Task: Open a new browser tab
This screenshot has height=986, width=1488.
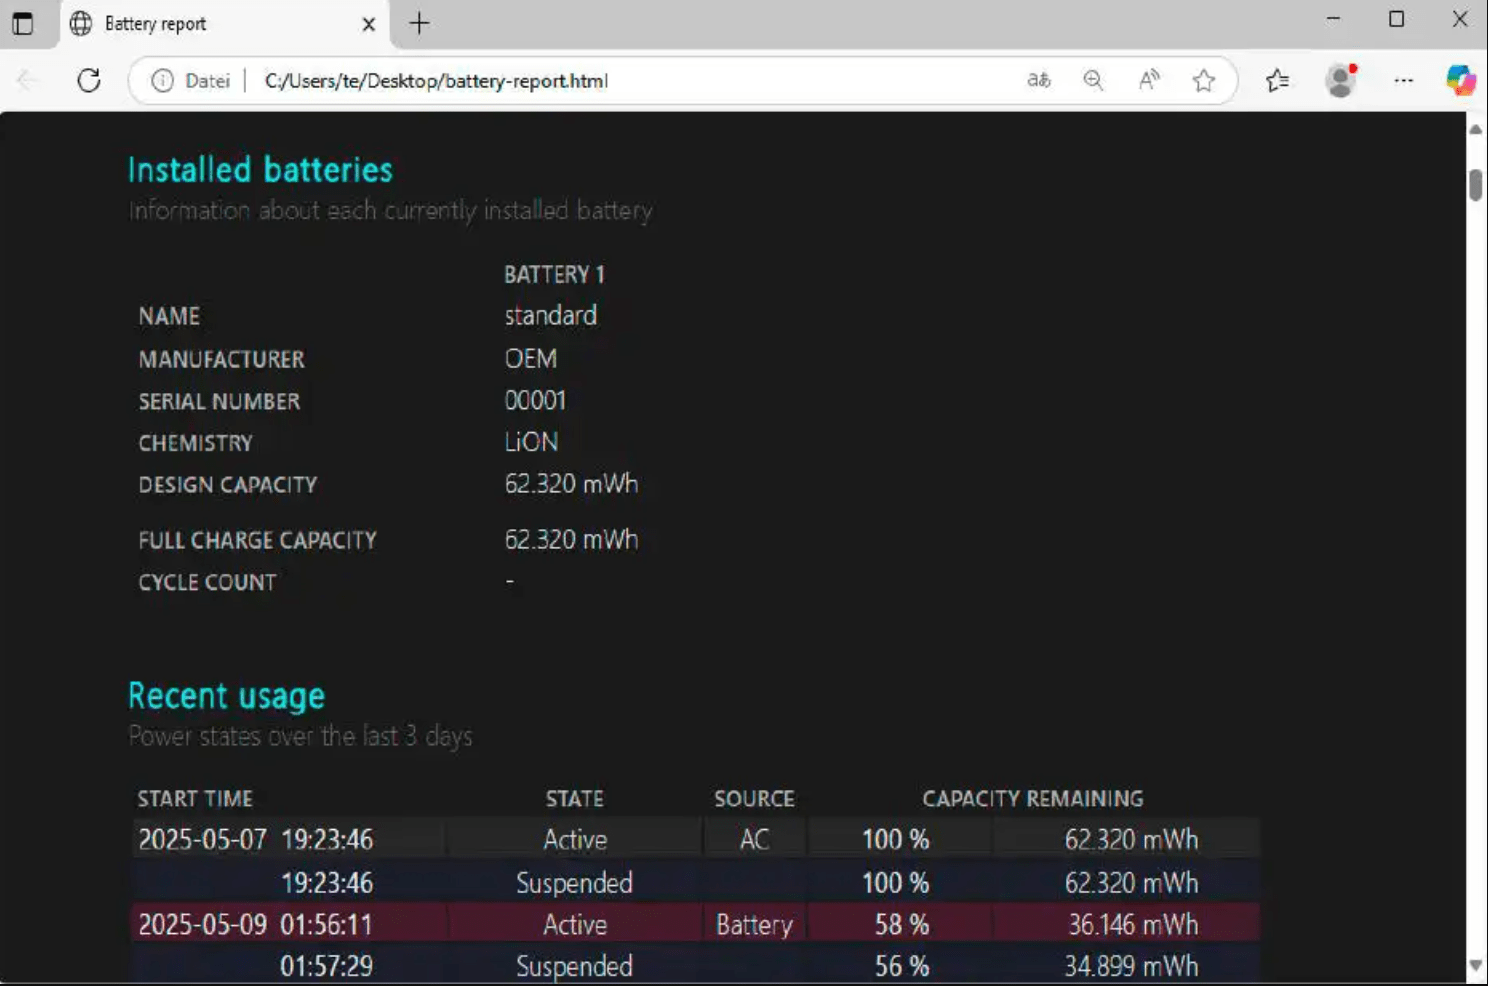Action: click(x=419, y=23)
